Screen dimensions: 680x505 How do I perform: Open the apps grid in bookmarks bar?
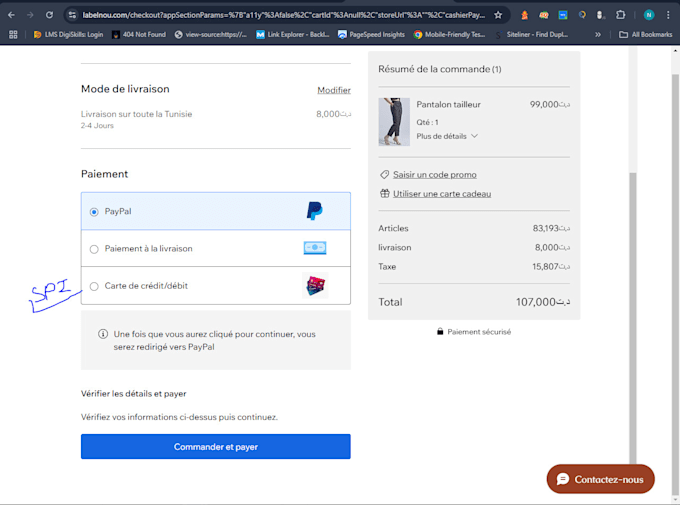click(13, 34)
